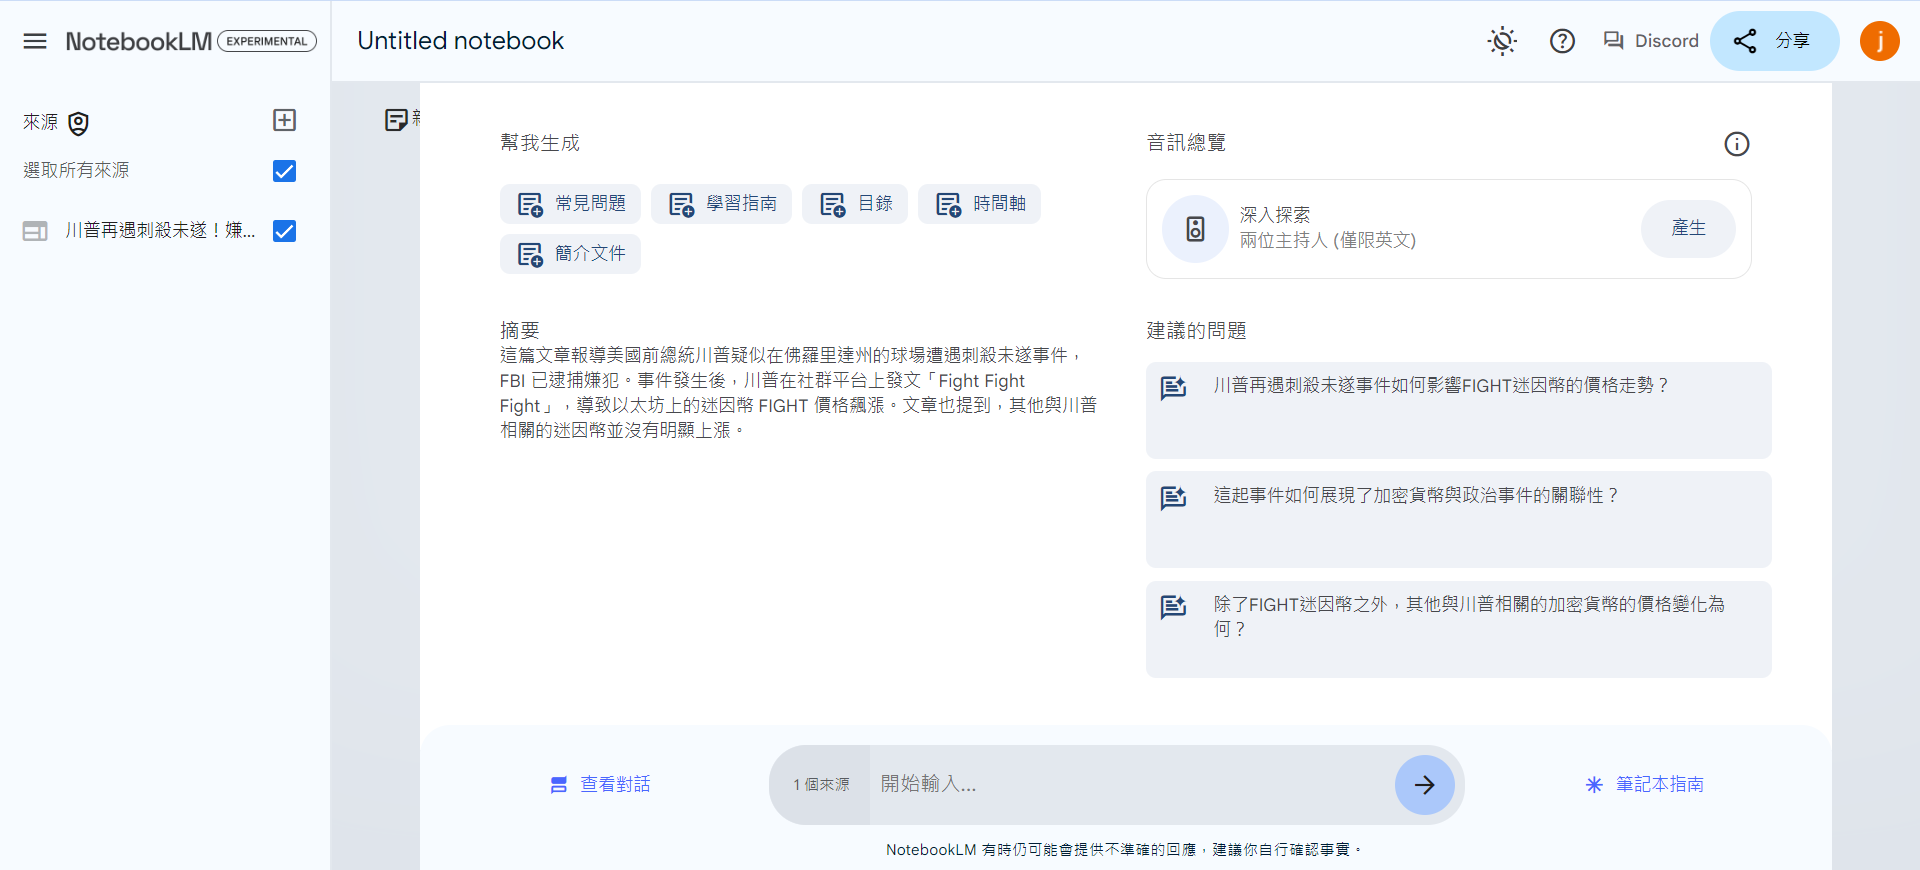This screenshot has height=870, width=1920.
Task: Click the 分享 share button
Action: pos(1774,41)
